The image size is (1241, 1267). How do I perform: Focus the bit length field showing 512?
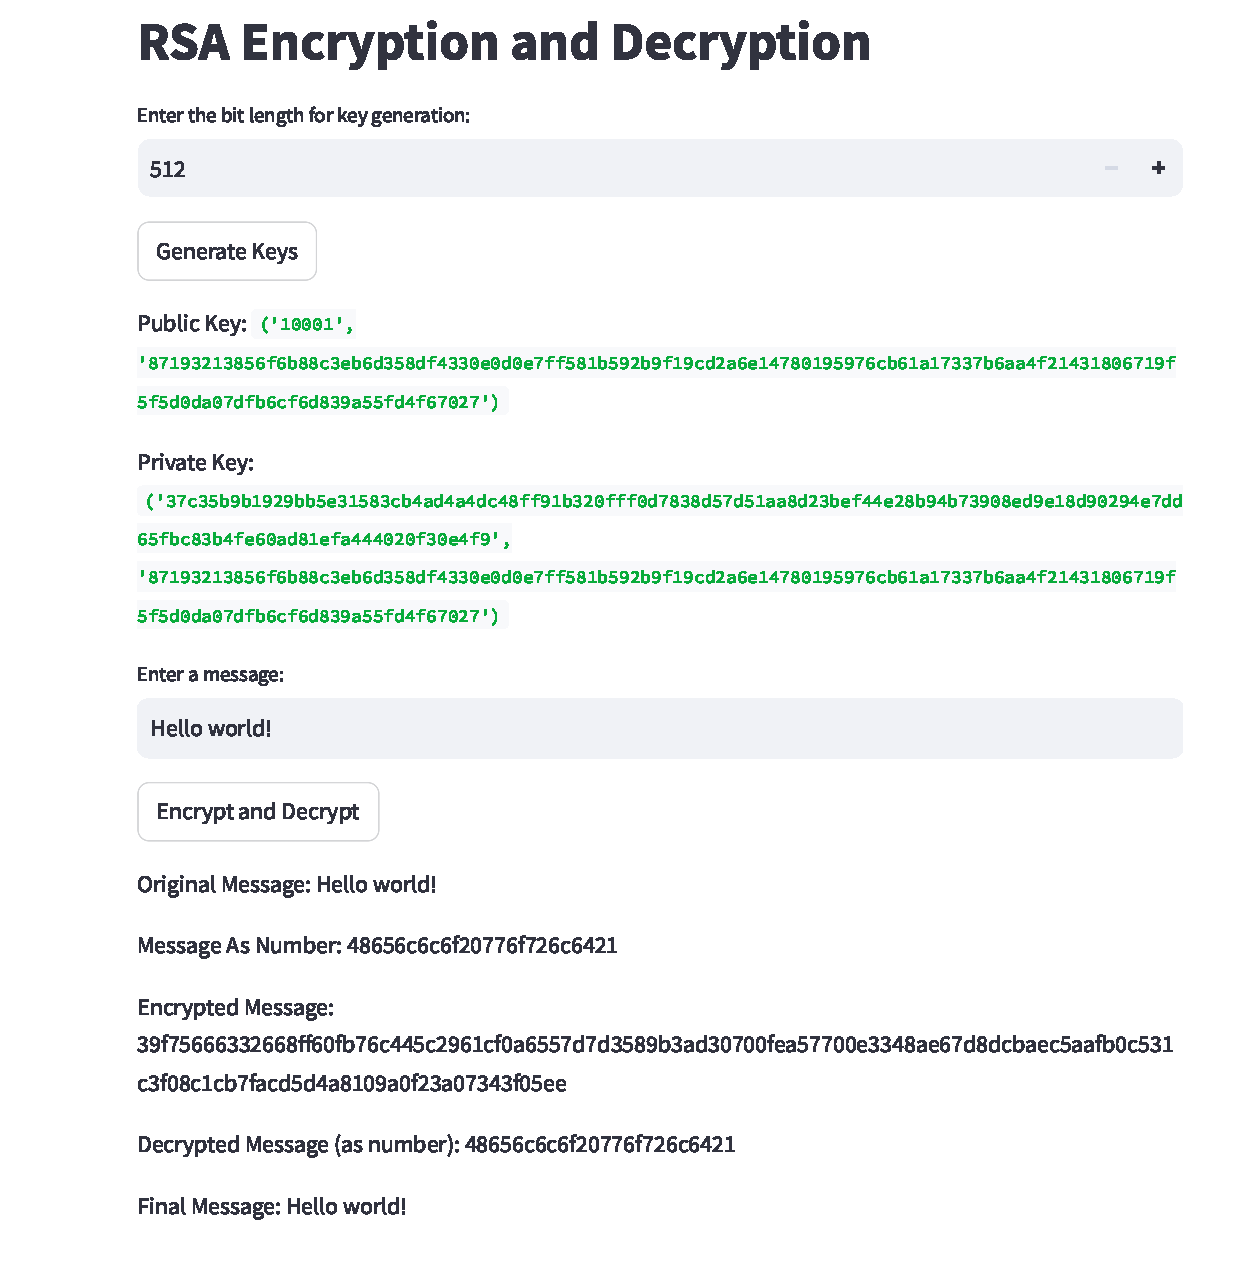pos(613,168)
